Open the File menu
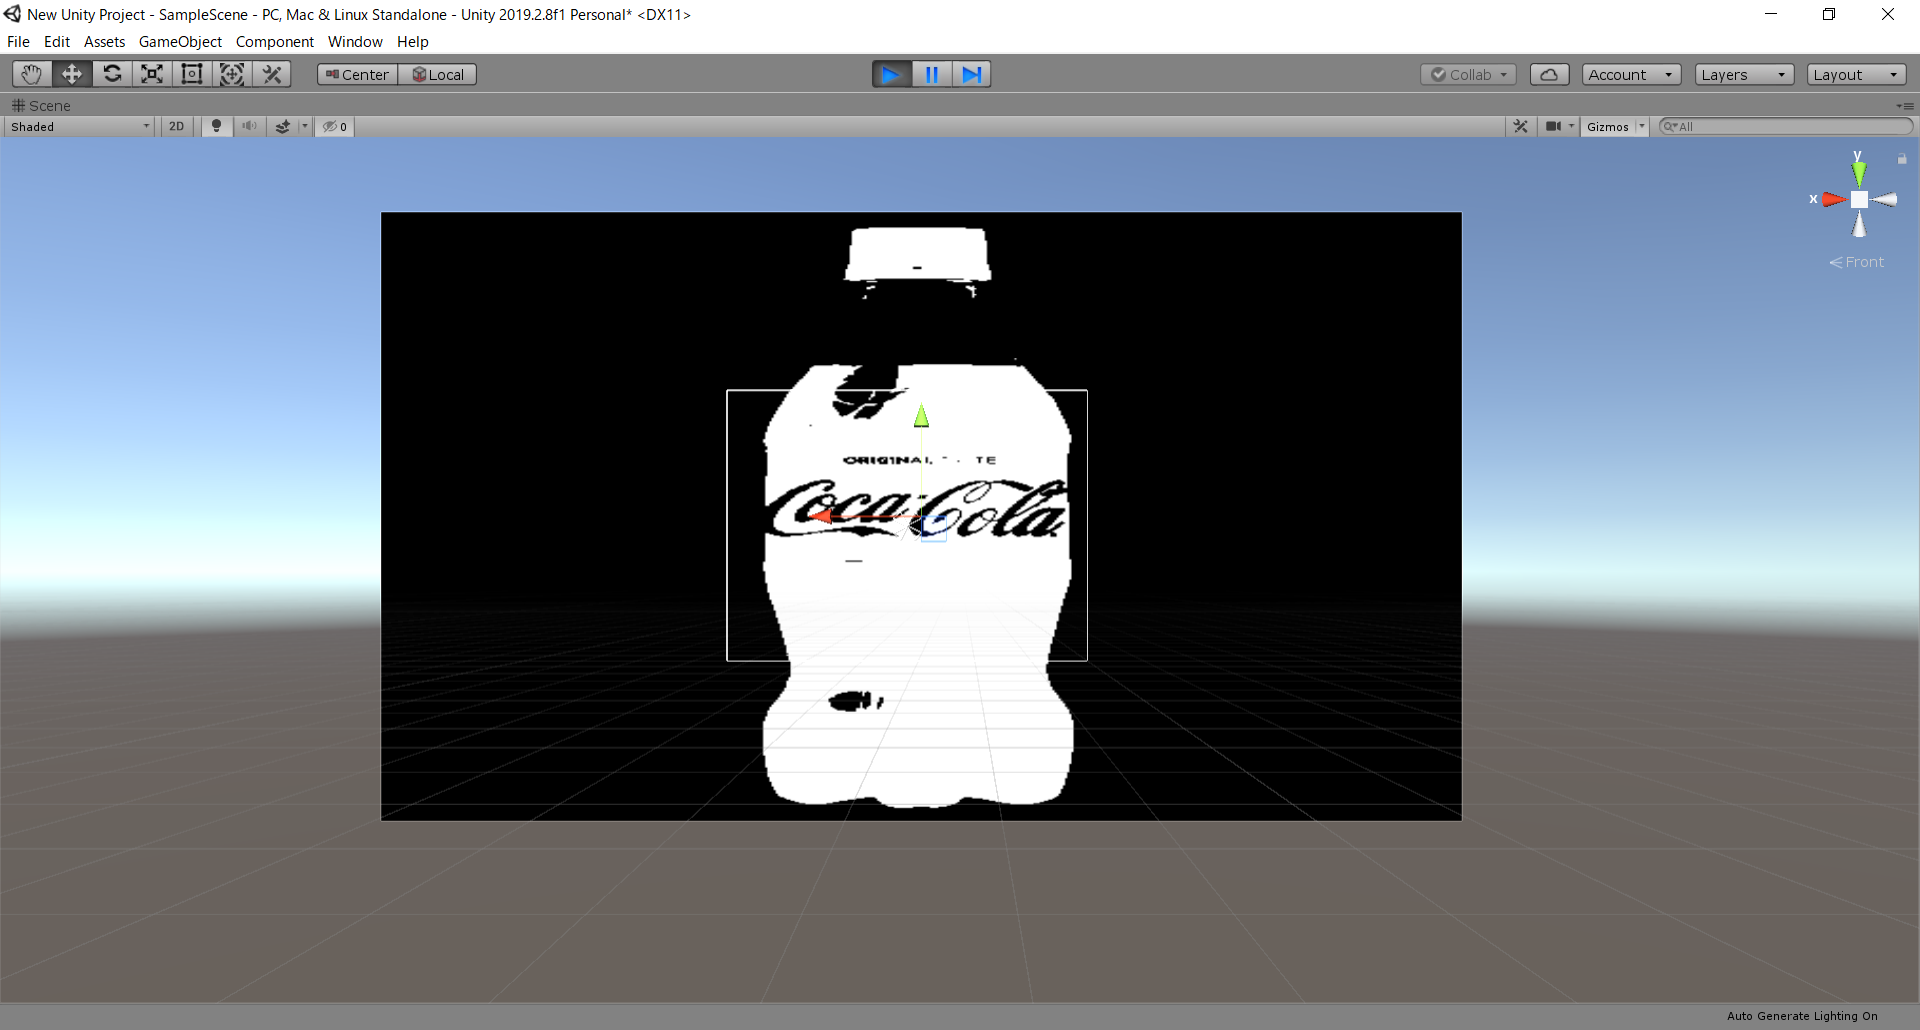1920x1030 pixels. pos(18,42)
